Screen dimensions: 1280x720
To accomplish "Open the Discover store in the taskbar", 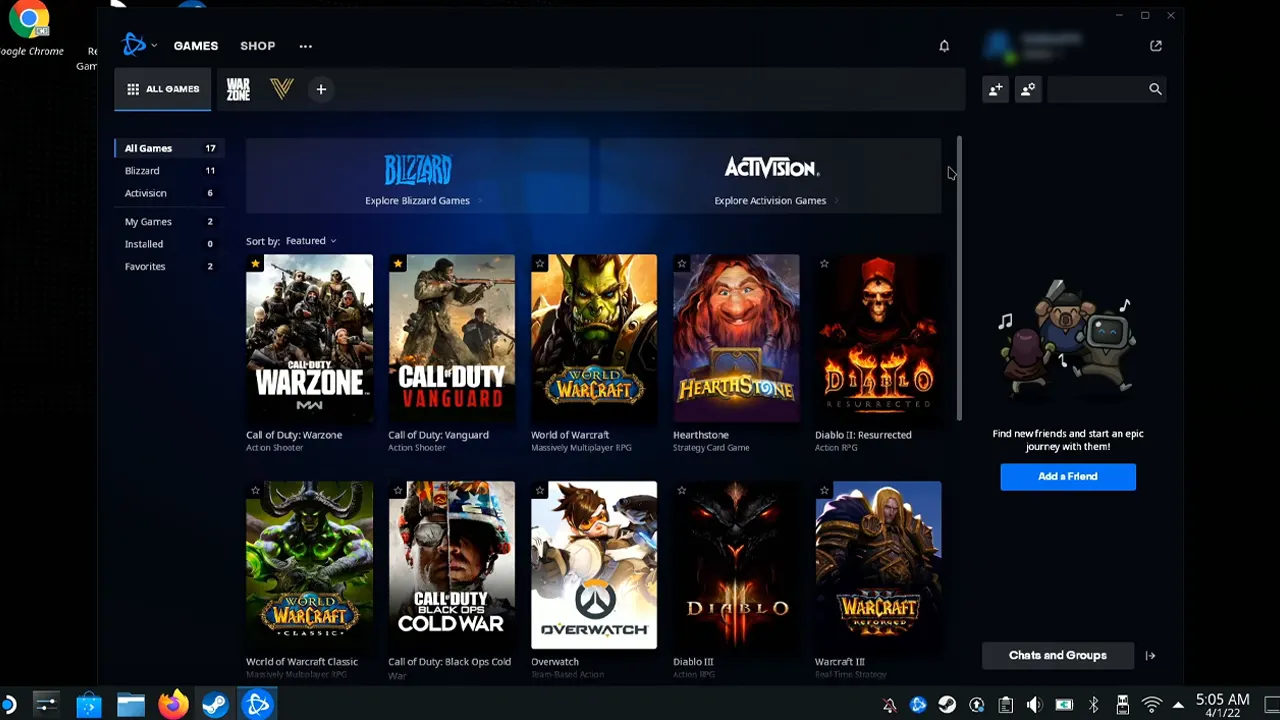I will [89, 705].
